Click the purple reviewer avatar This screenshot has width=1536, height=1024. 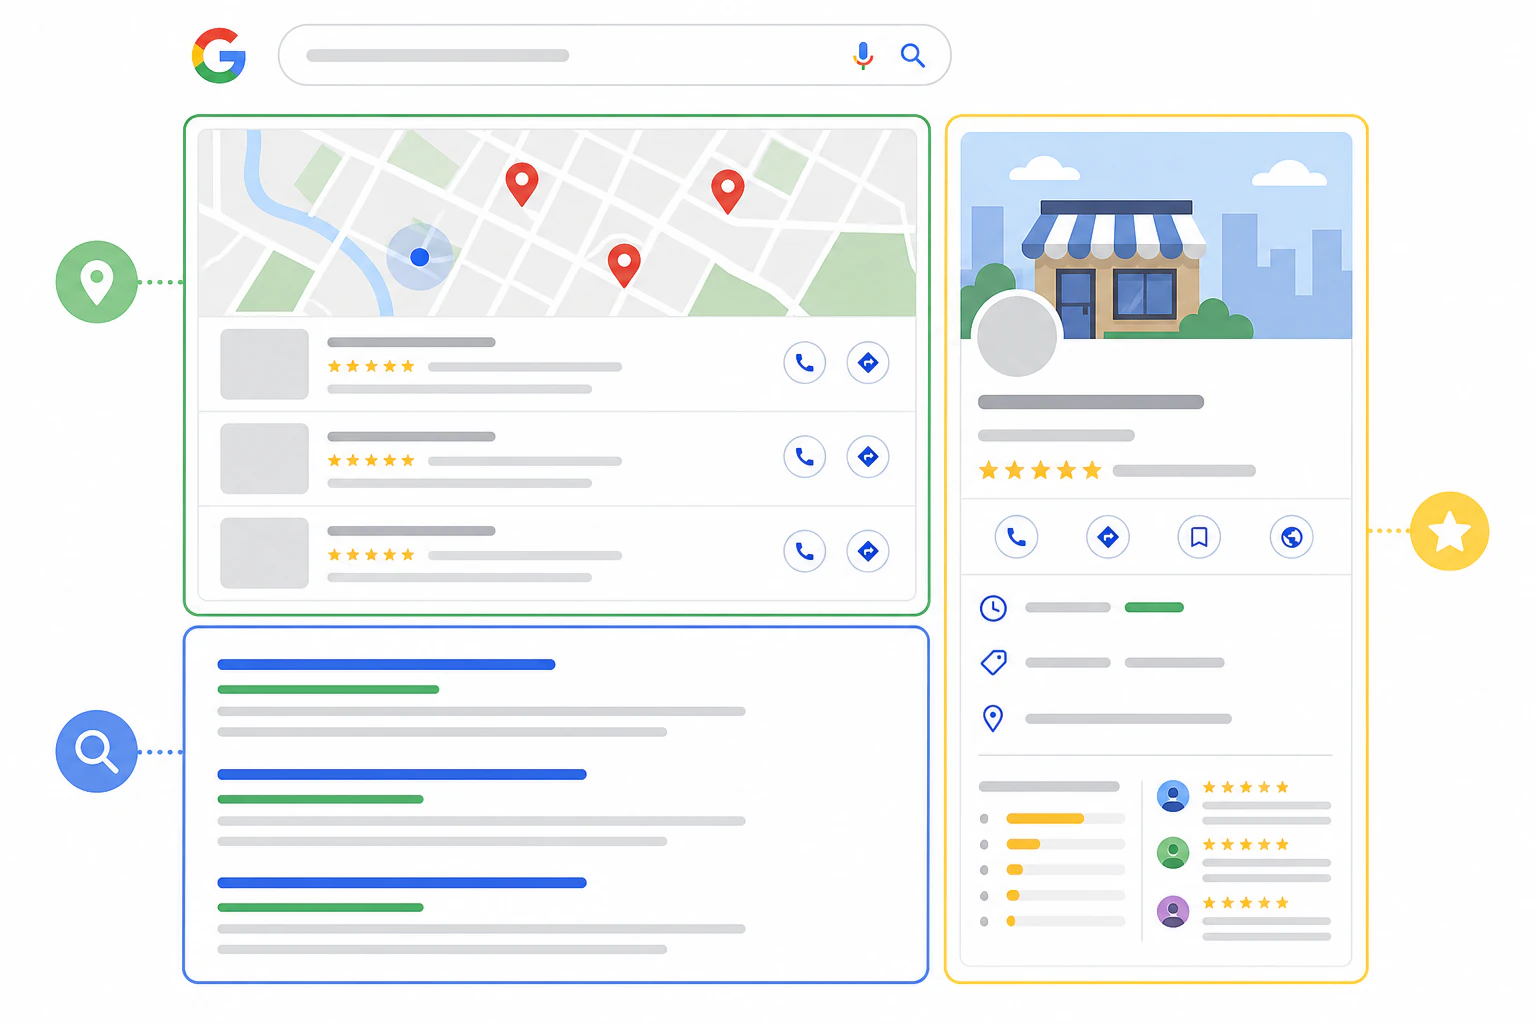(1173, 911)
